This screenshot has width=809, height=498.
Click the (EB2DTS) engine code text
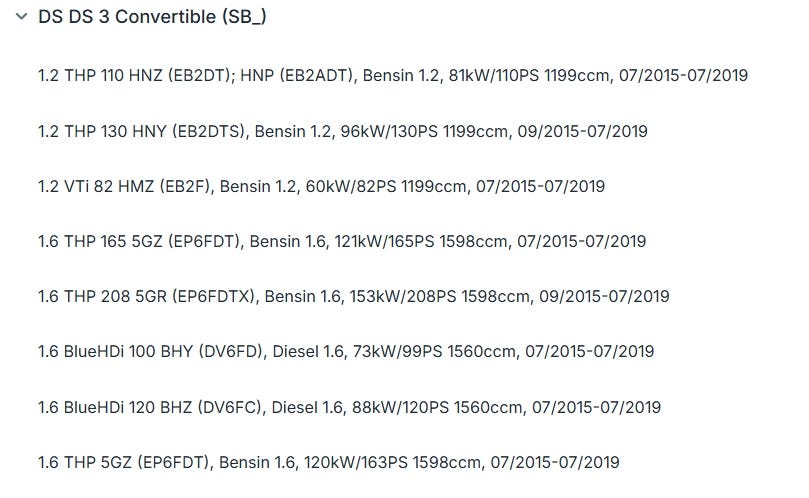(x=208, y=132)
